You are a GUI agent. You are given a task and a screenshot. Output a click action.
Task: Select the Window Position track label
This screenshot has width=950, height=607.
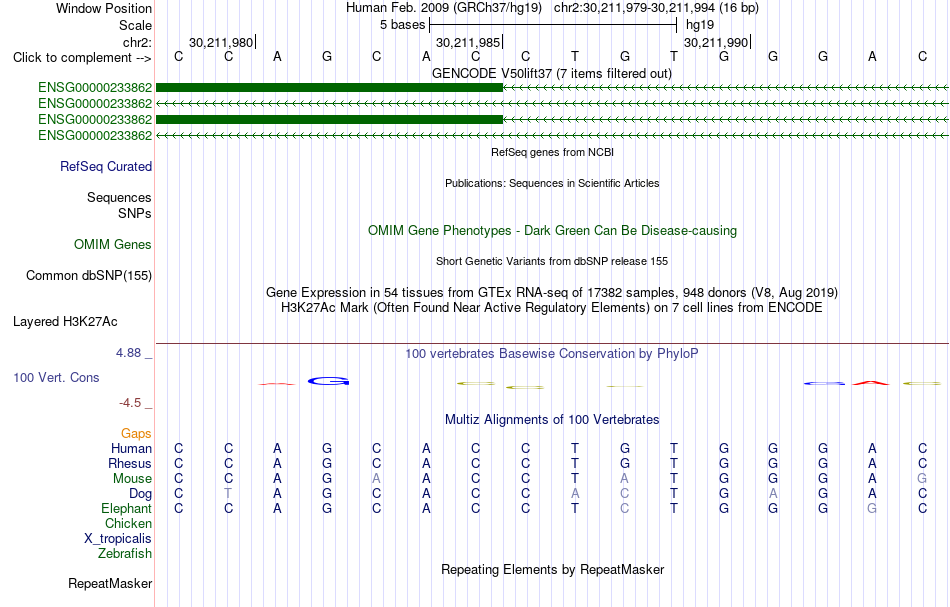pyautogui.click(x=104, y=8)
